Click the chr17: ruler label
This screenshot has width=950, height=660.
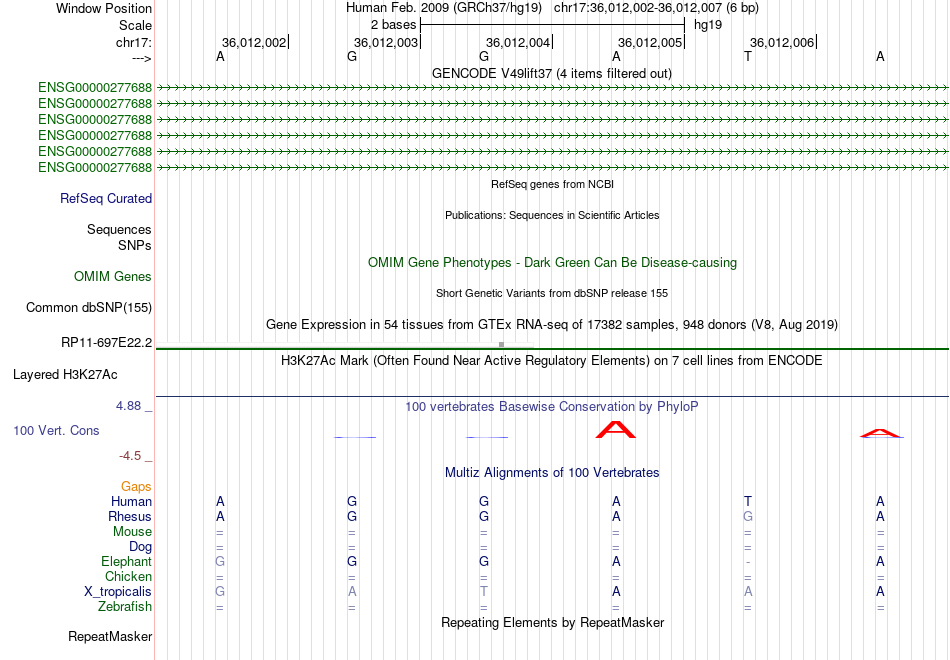tap(134, 42)
